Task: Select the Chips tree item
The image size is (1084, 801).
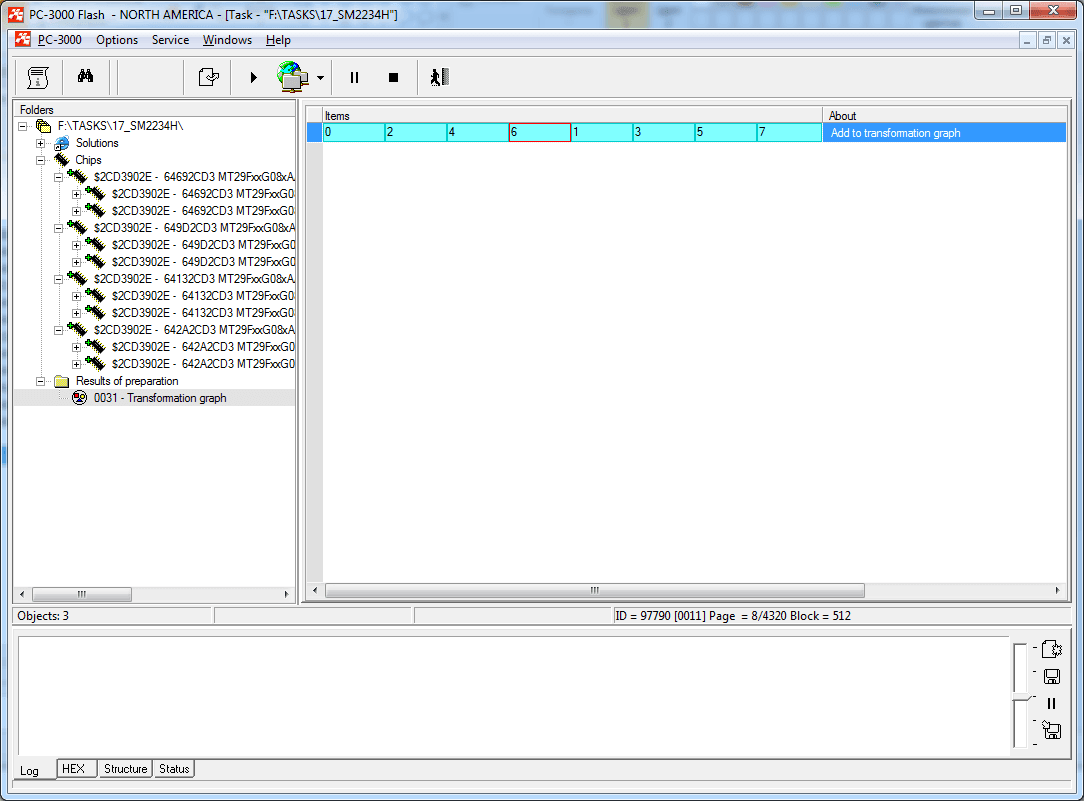Action: 88,160
